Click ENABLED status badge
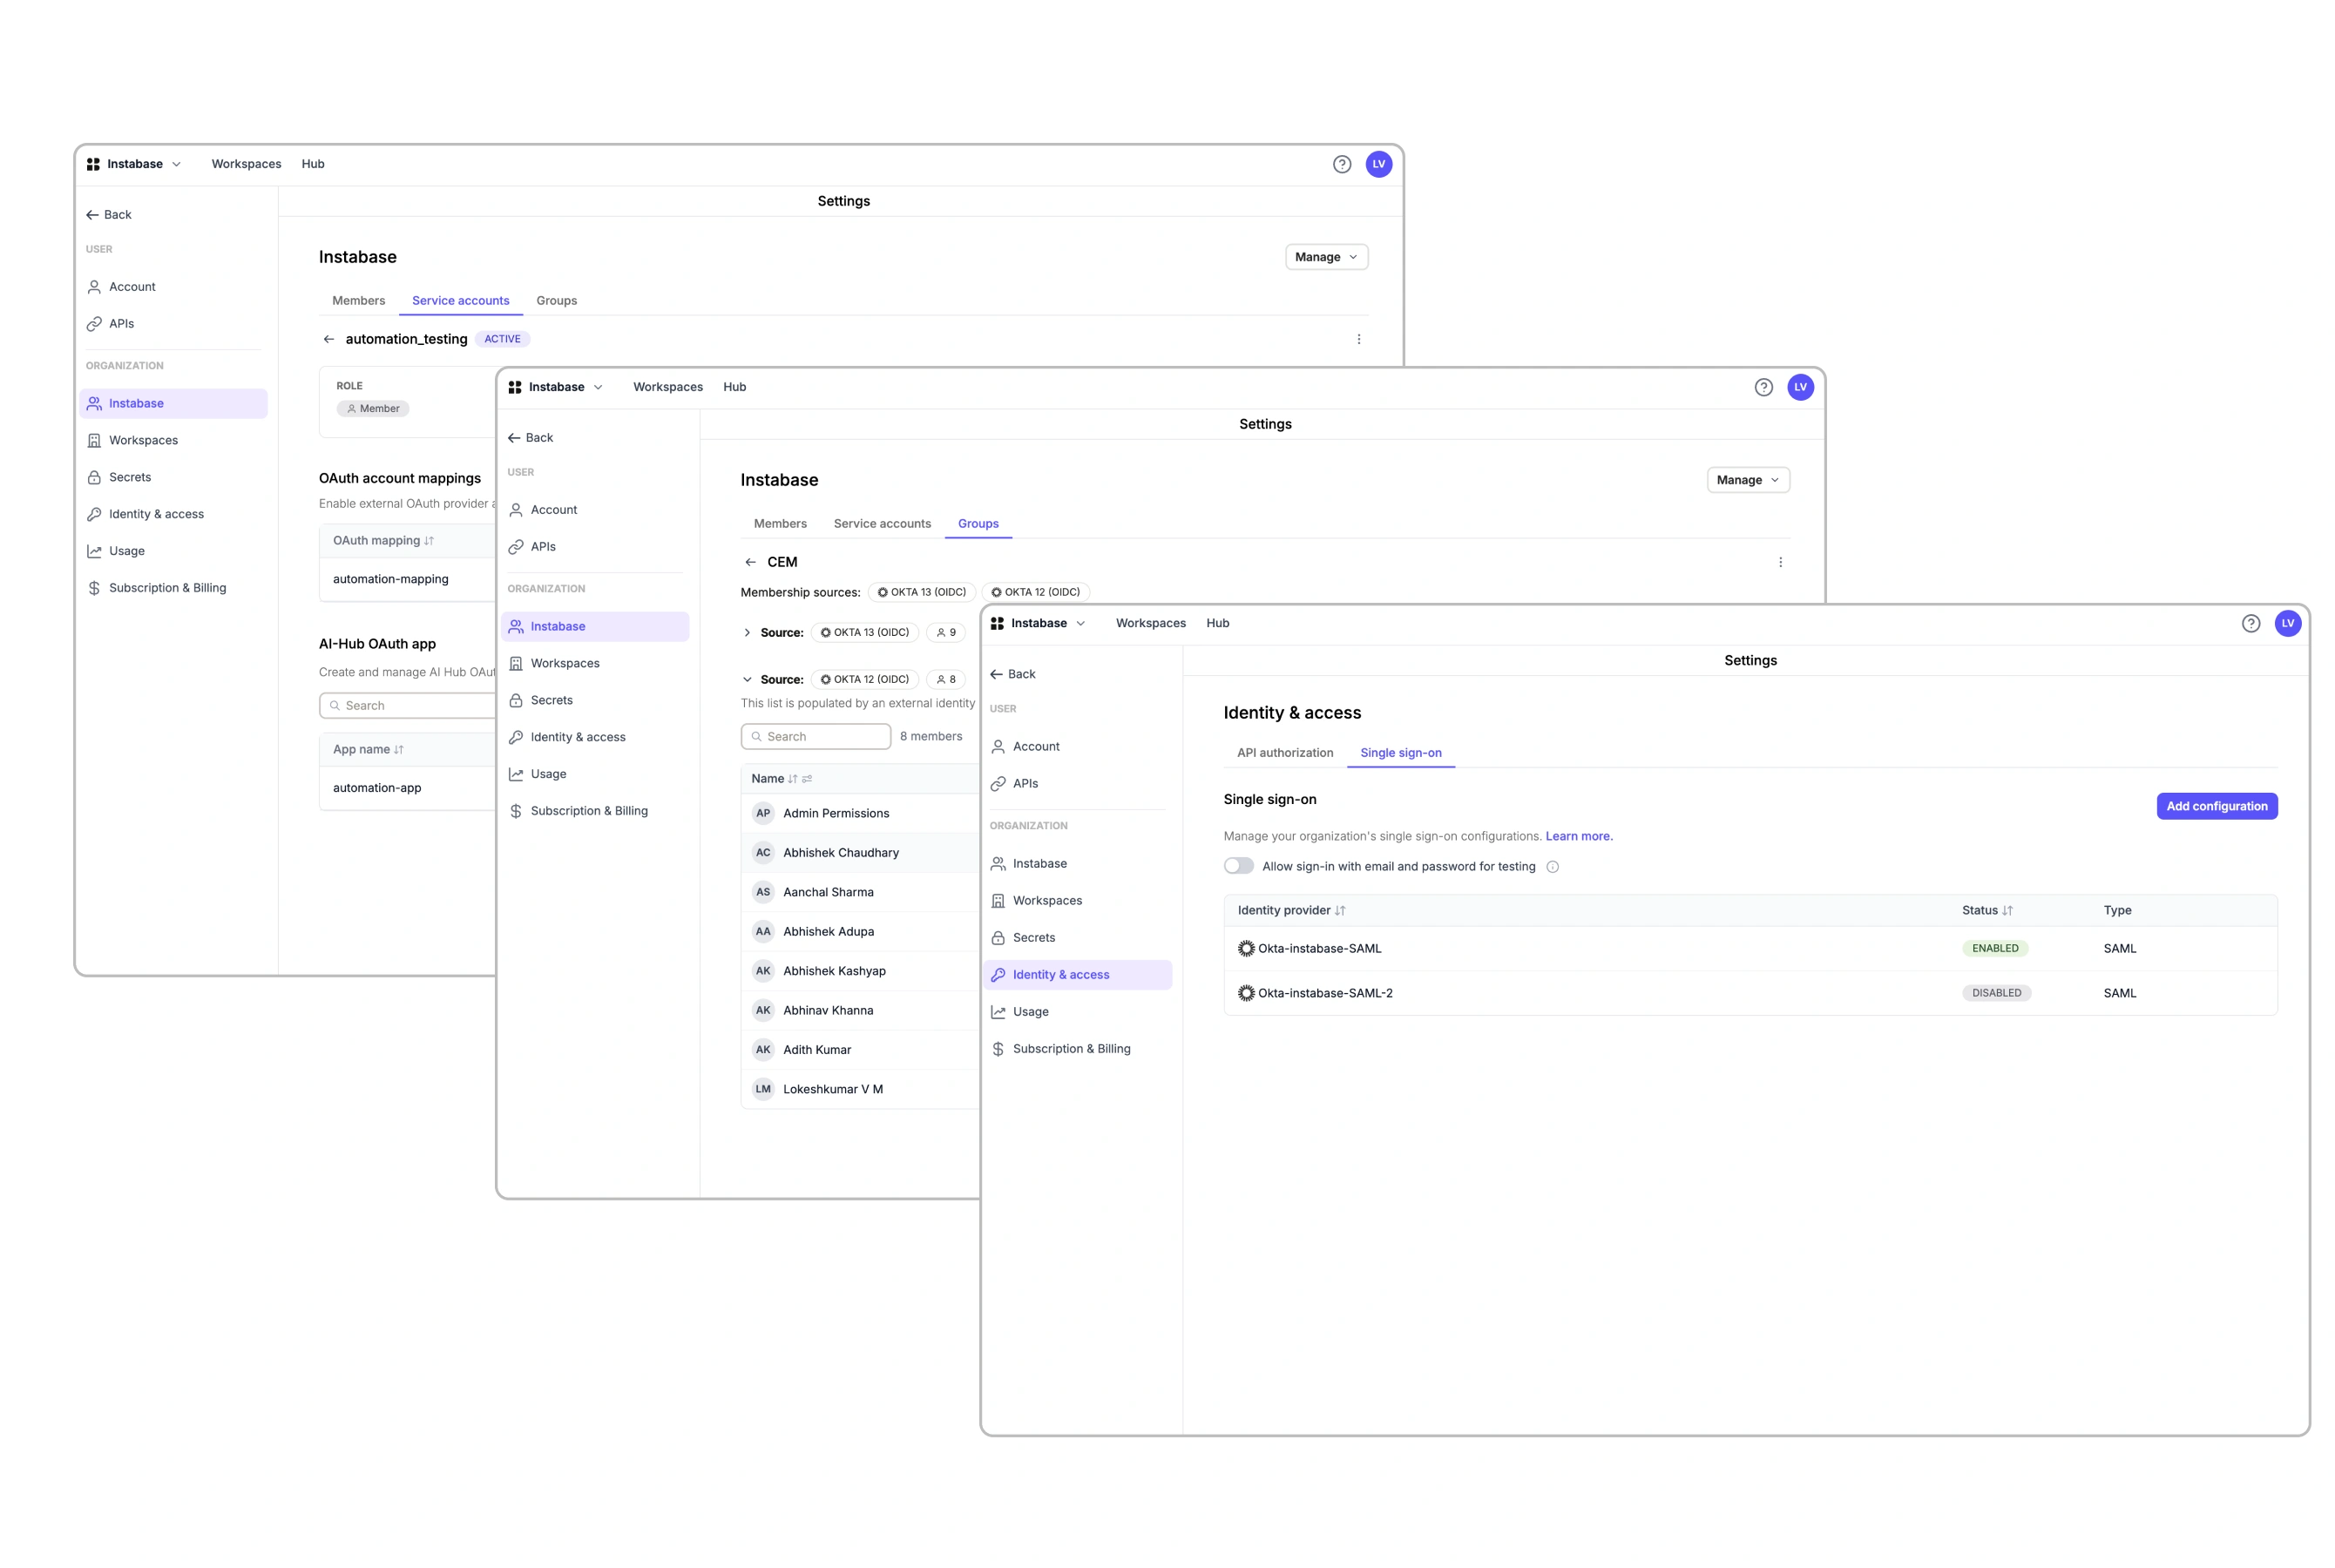 [x=1994, y=948]
